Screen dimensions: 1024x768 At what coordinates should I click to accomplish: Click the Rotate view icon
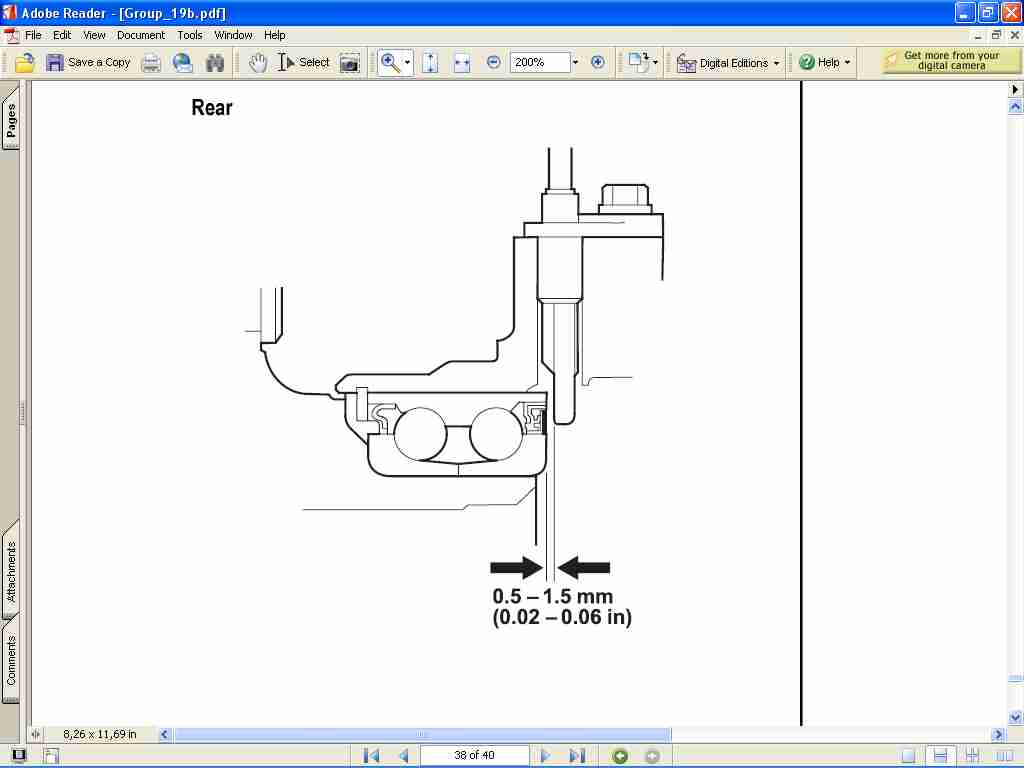638,63
